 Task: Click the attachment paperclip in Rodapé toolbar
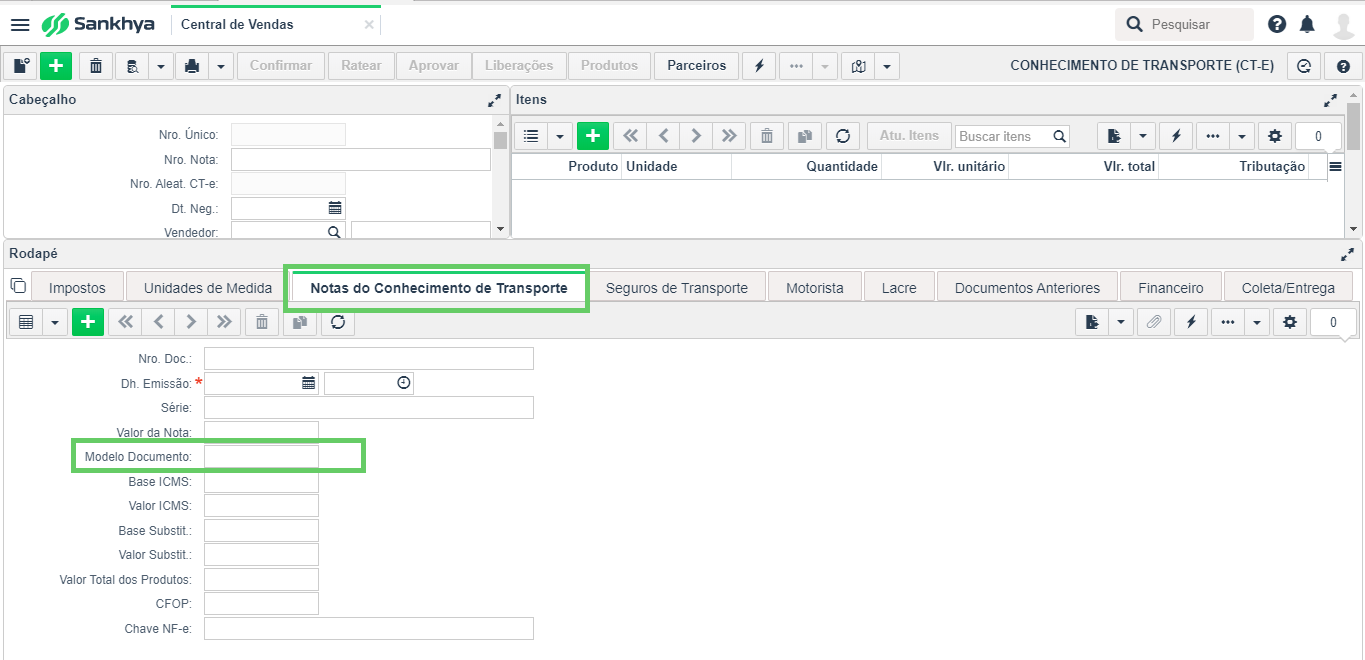coord(1154,322)
